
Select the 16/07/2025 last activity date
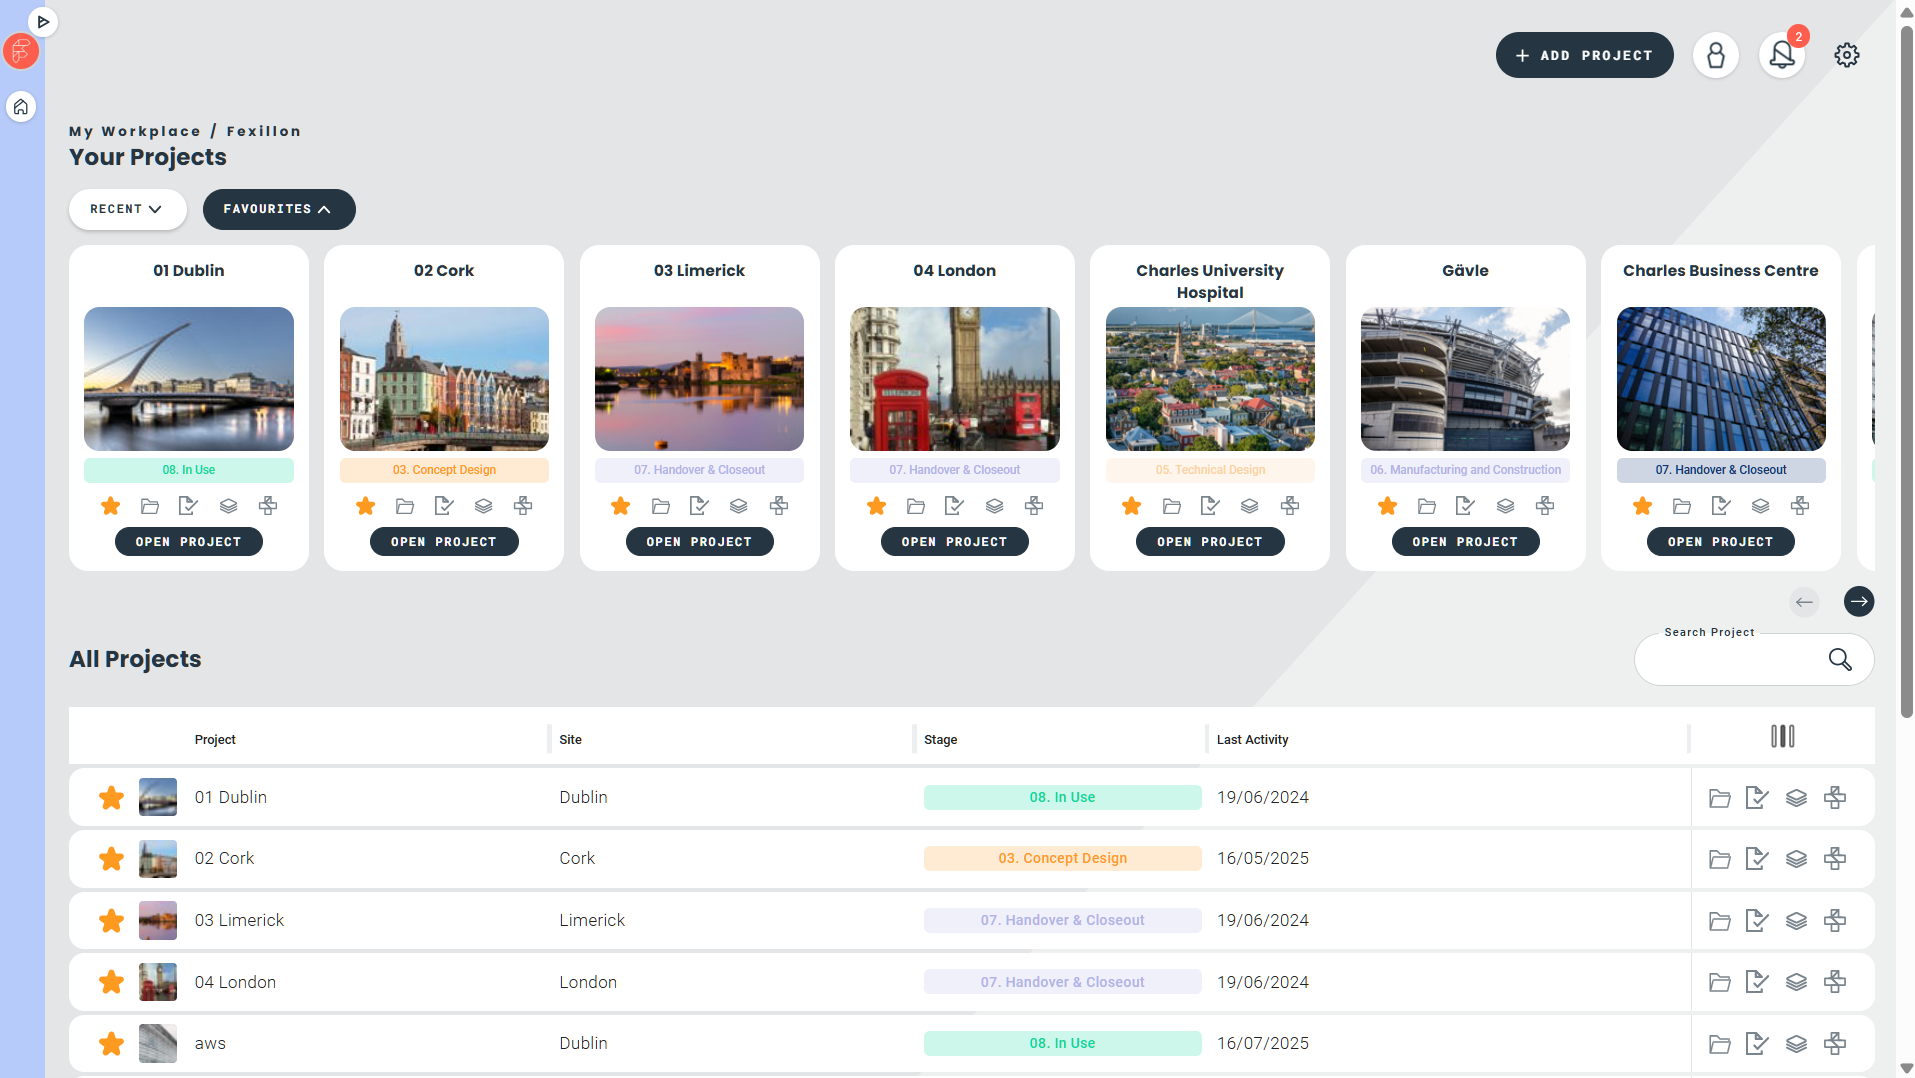coord(1263,1044)
